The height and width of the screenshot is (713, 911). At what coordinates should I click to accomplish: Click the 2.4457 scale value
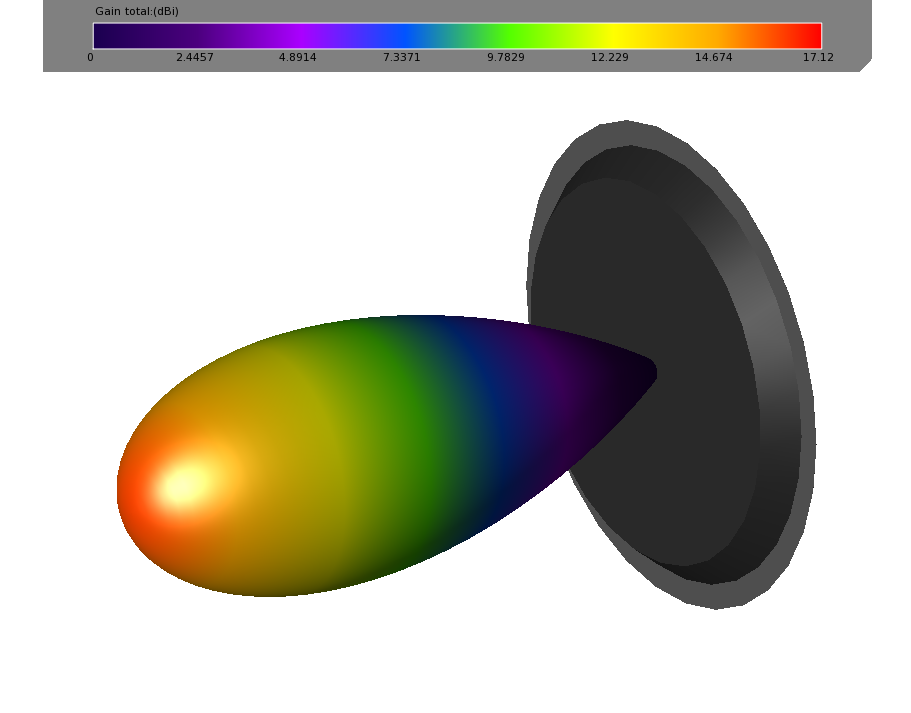[x=195, y=57]
